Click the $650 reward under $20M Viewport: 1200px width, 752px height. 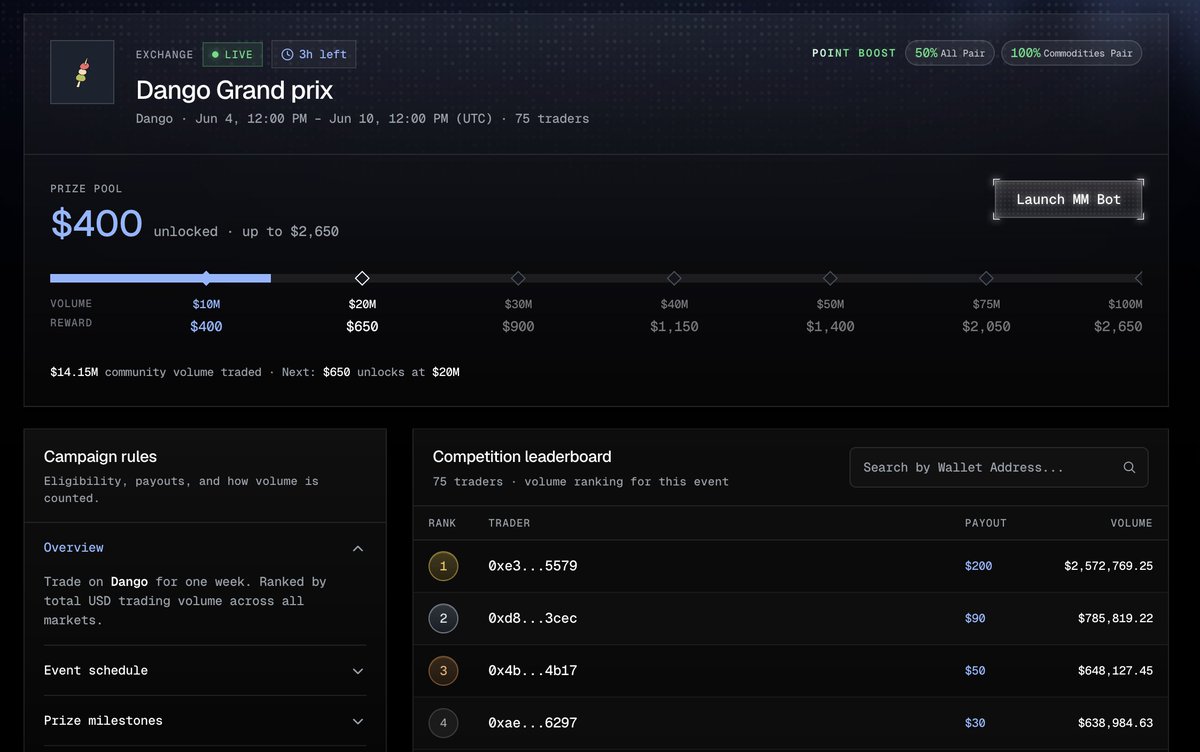click(x=362, y=326)
